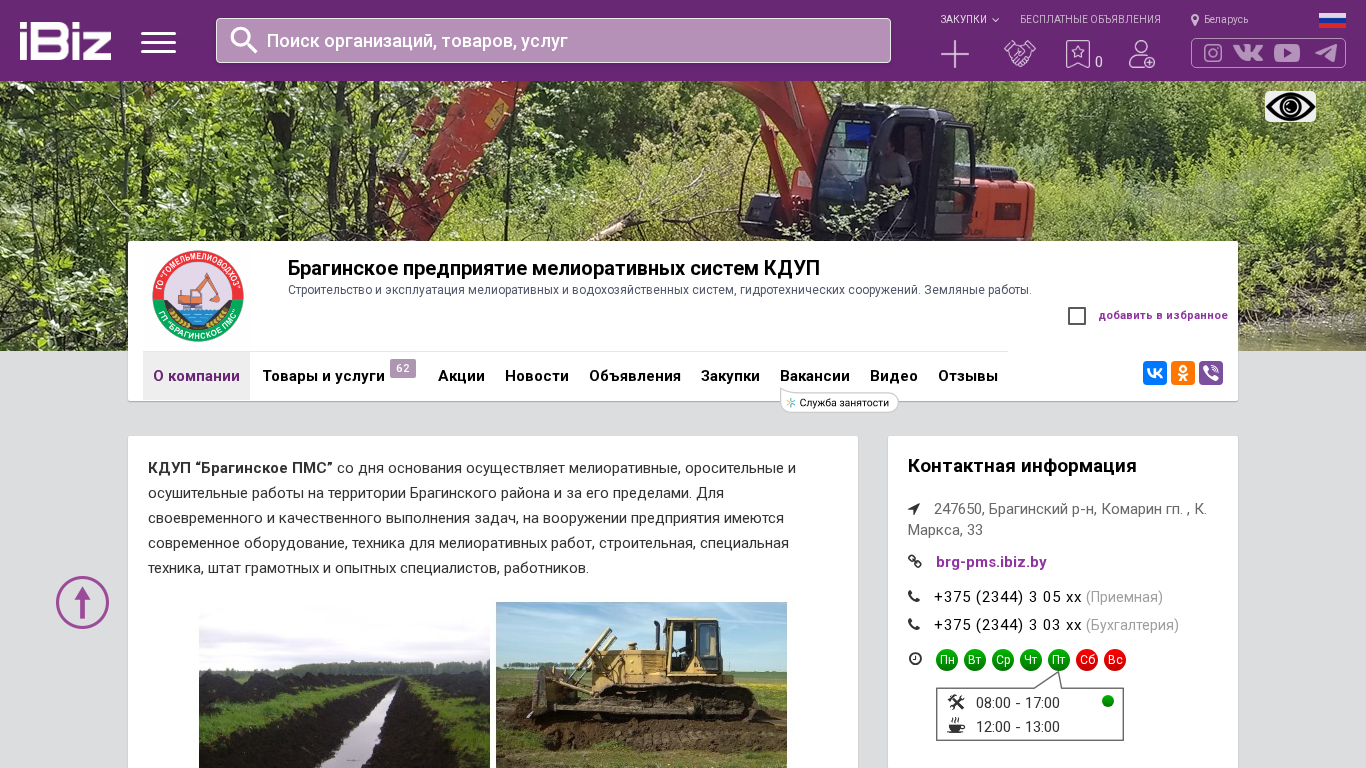Screen dimensions: 1366x768
Task: Open 'Бесплатные объявления' link
Action: [1090, 19]
